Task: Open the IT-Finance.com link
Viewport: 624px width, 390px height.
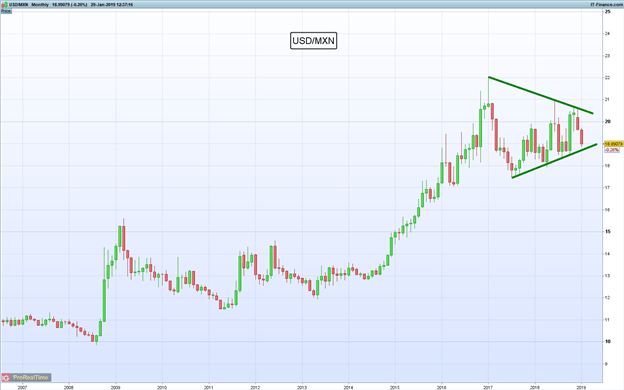Action: (x=606, y=4)
